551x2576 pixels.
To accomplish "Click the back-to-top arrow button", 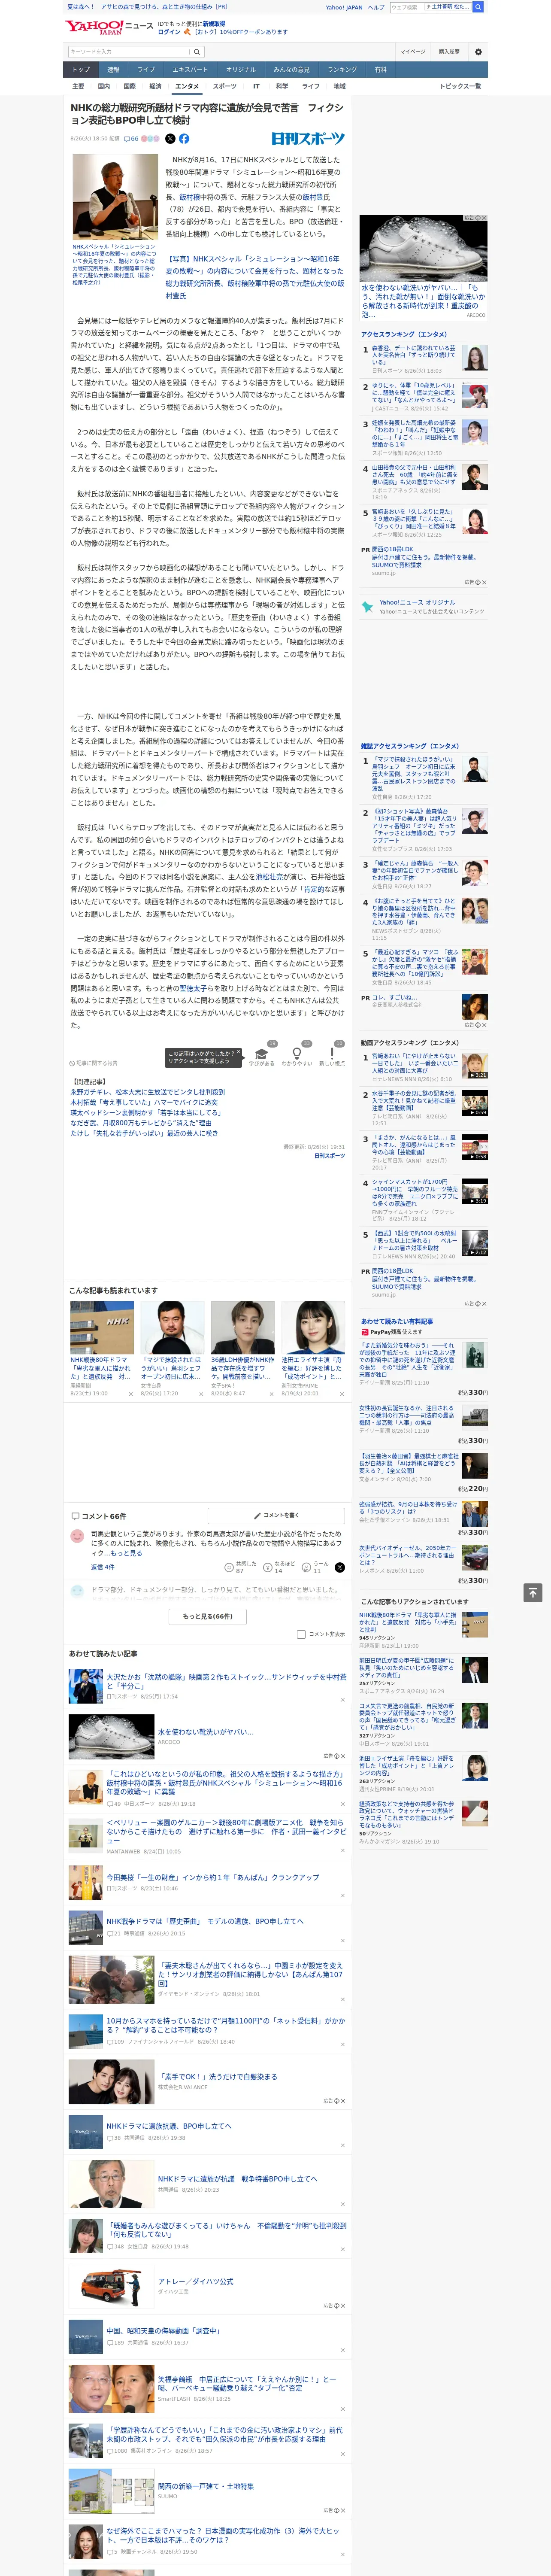I will click(533, 1592).
